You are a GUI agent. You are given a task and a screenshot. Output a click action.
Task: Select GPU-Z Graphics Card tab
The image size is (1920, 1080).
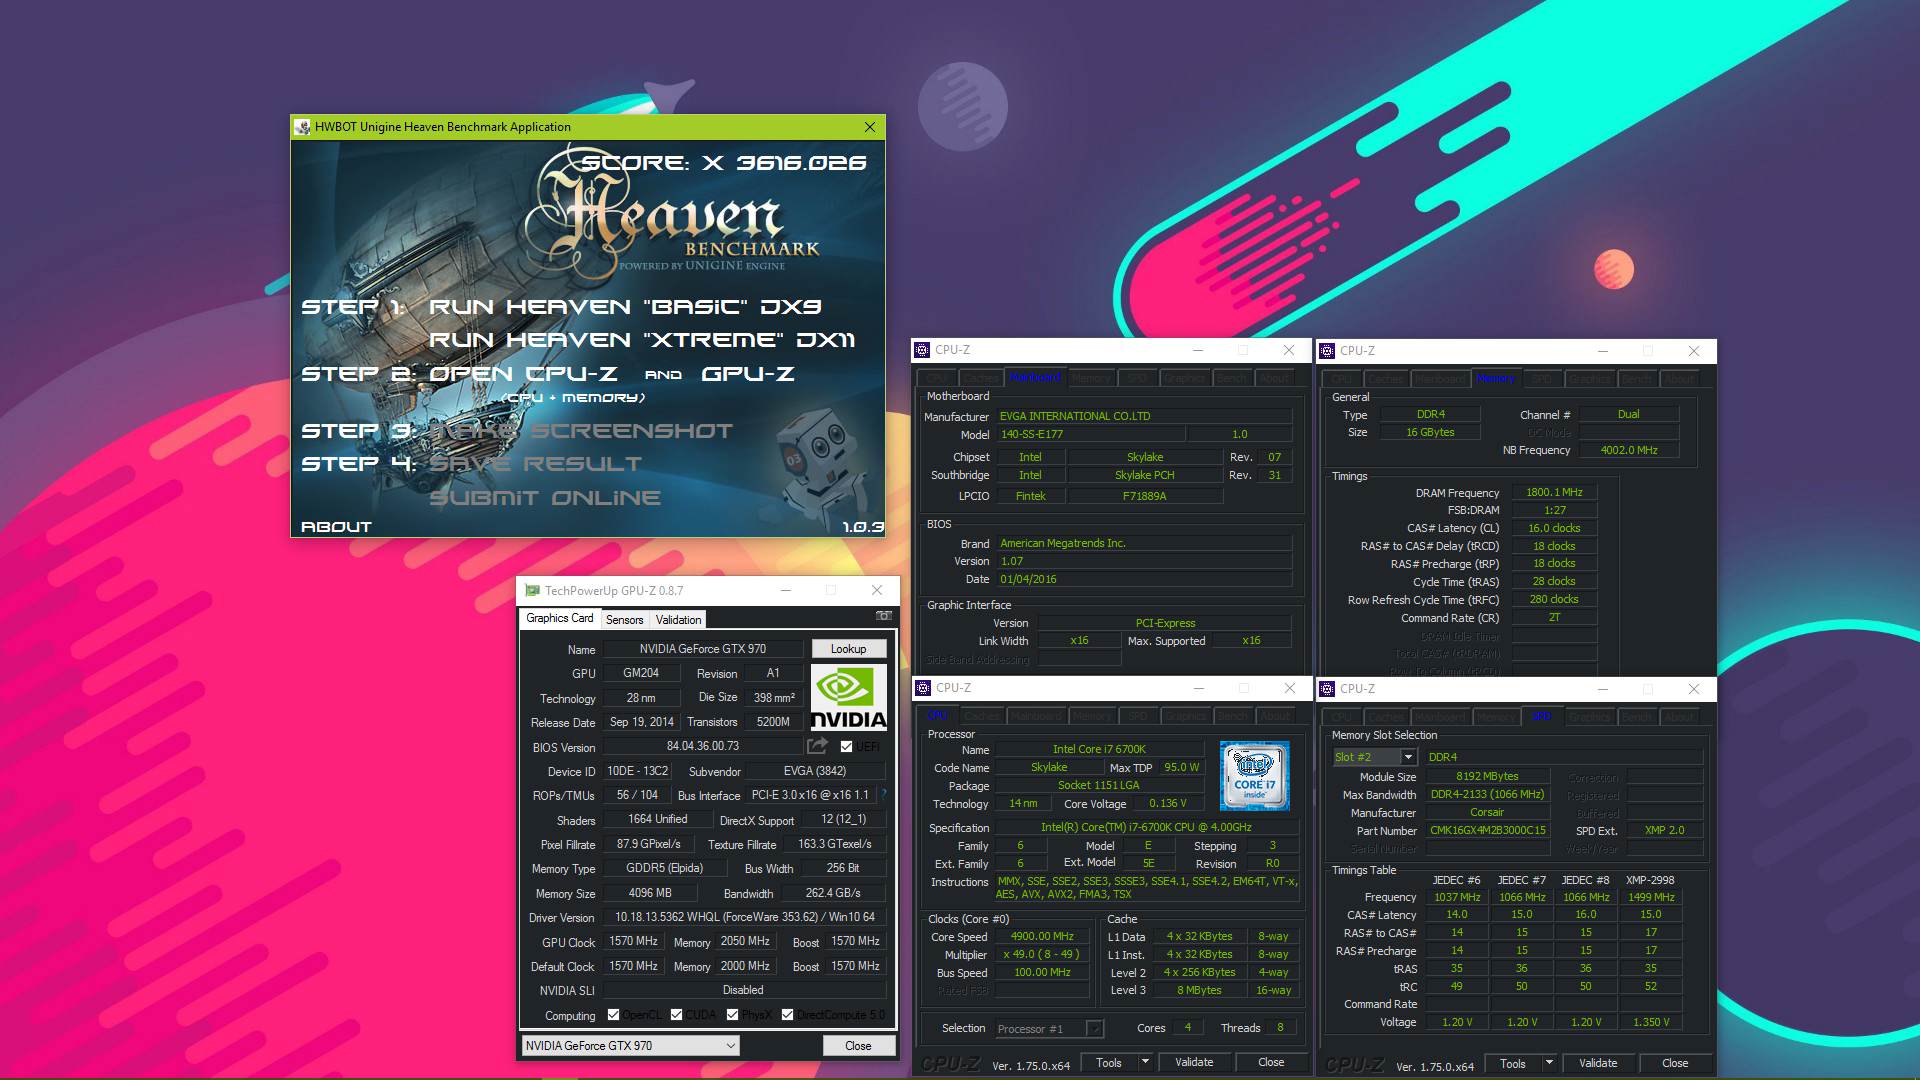pyautogui.click(x=560, y=618)
